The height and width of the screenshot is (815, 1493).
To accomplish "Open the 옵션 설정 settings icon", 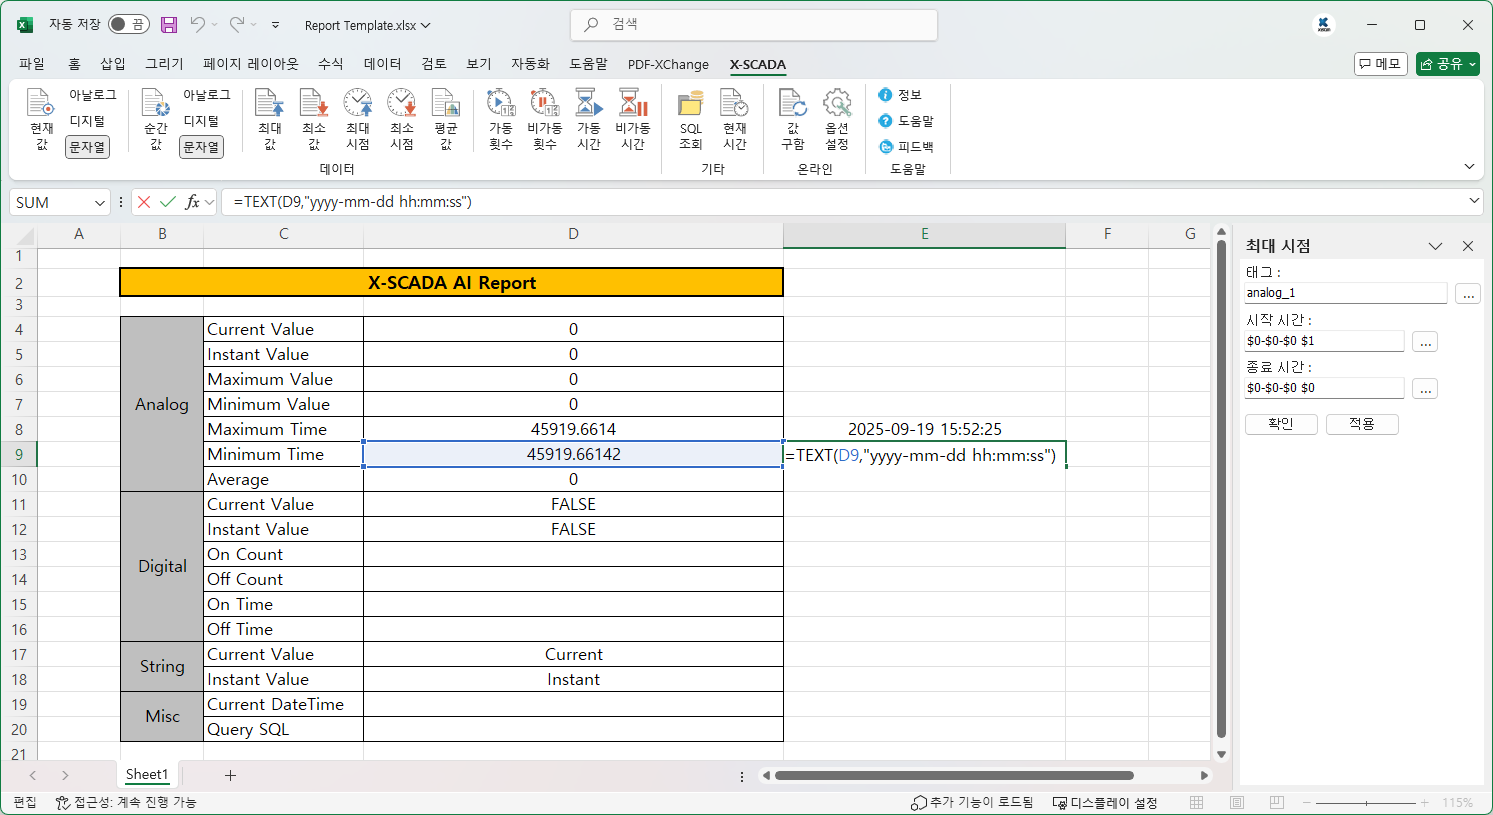I will coord(837,104).
